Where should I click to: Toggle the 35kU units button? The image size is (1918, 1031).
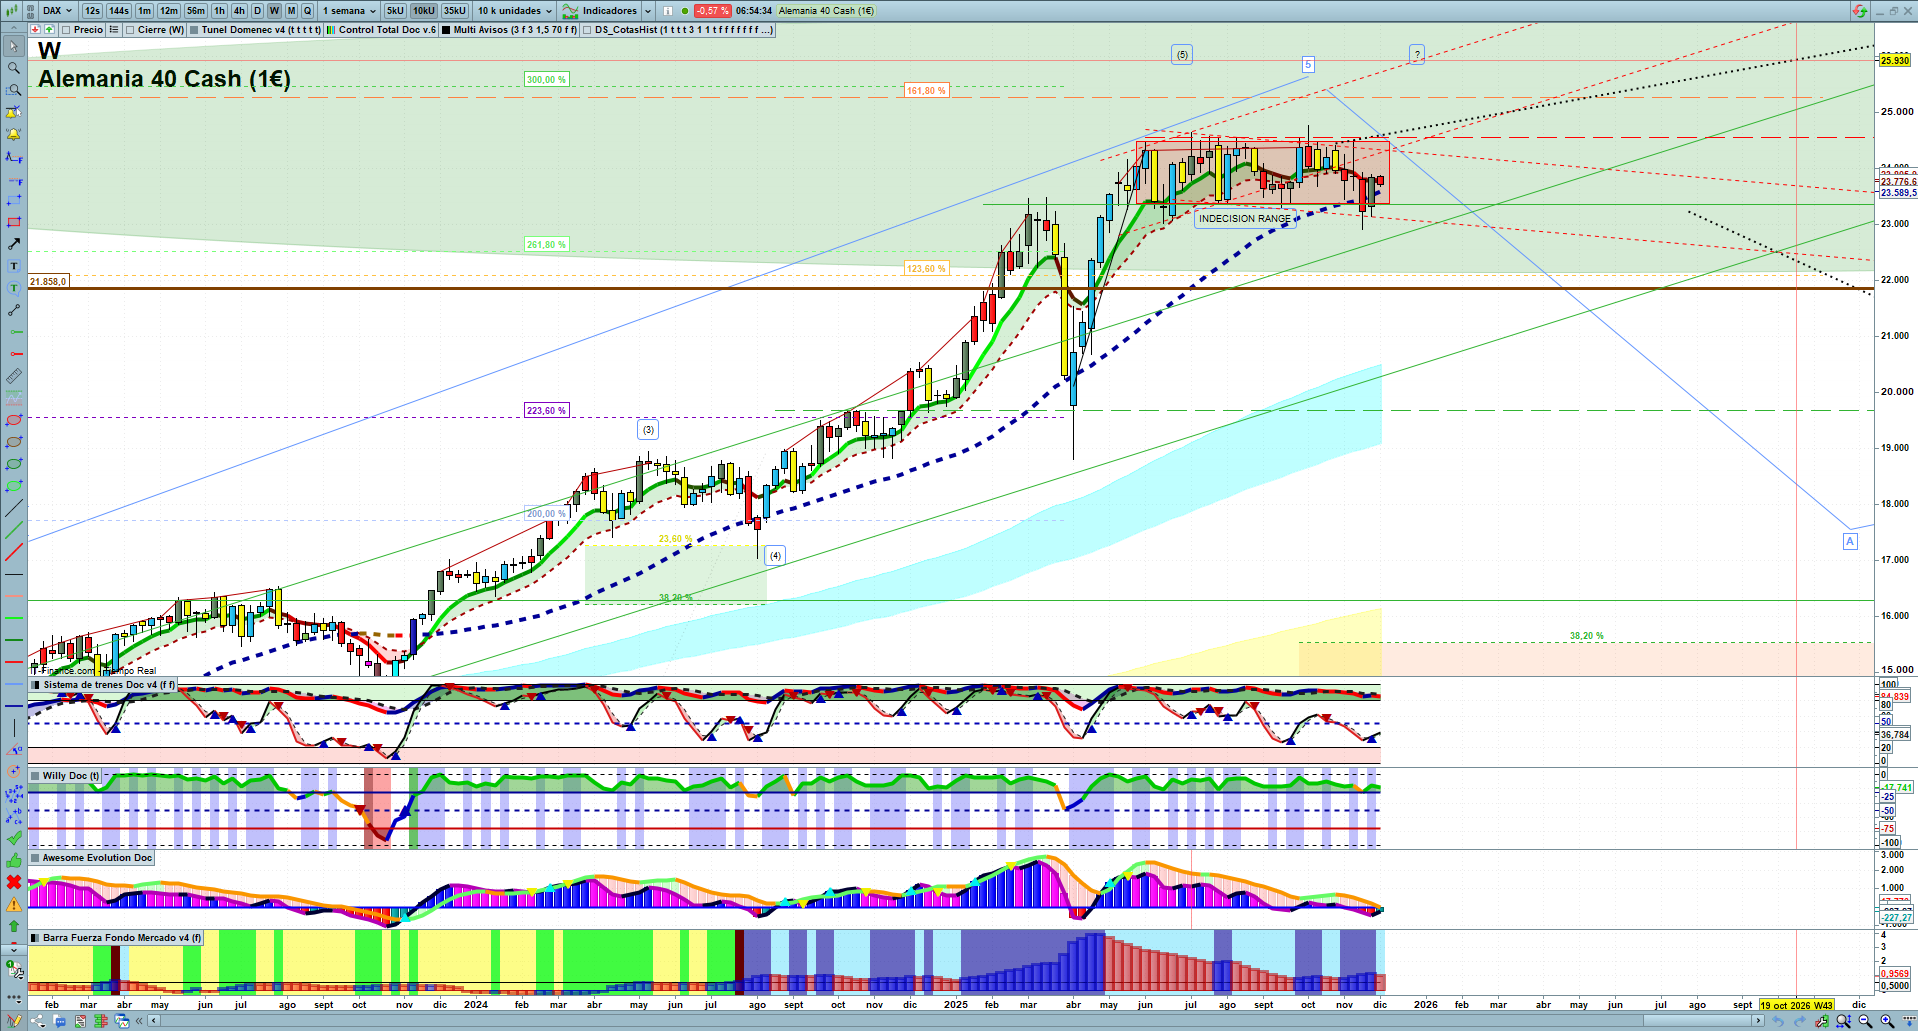455,11
